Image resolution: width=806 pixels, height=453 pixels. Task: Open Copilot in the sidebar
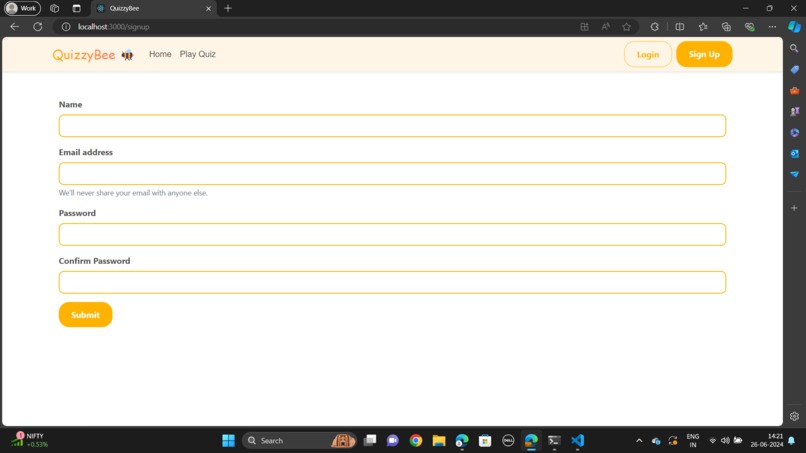click(x=794, y=26)
